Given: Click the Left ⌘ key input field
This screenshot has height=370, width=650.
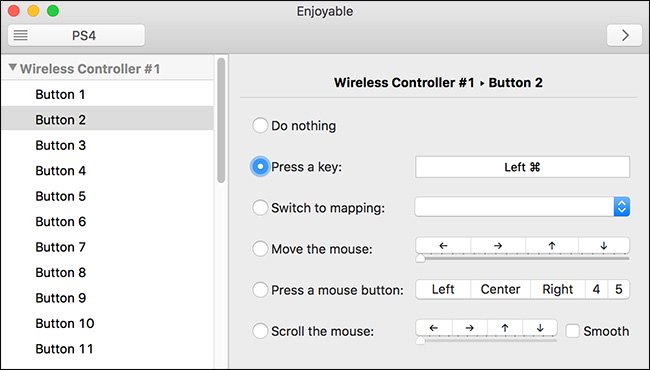Looking at the screenshot, I should point(522,167).
